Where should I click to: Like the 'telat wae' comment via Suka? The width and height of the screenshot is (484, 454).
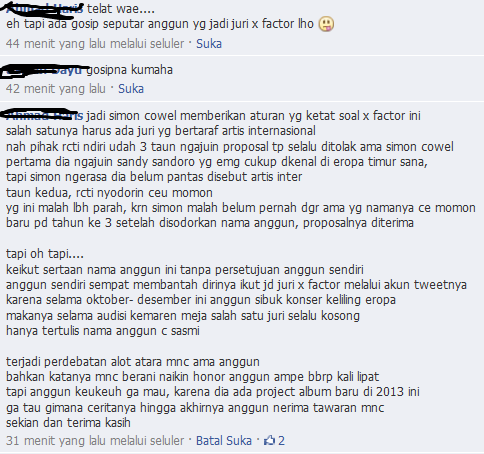tap(209, 44)
